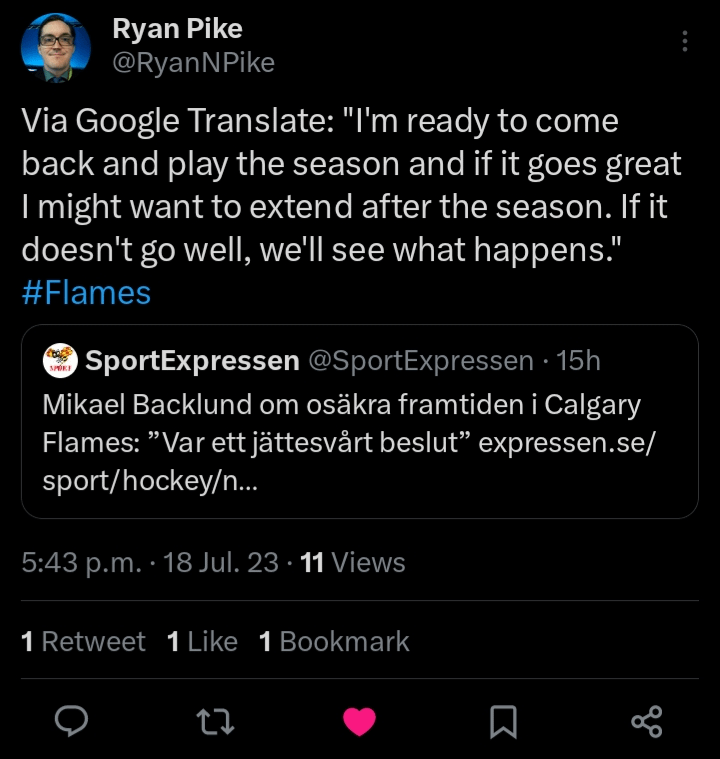Viewport: 720px width, 759px height.
Task: Click the #Flames hashtag
Action: click(x=86, y=293)
